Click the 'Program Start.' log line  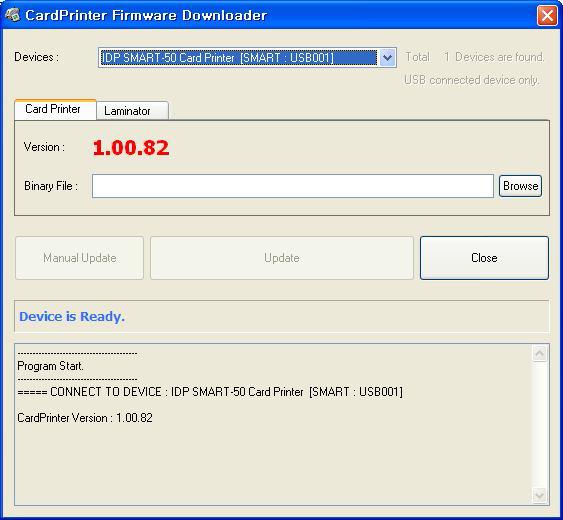tap(50, 366)
